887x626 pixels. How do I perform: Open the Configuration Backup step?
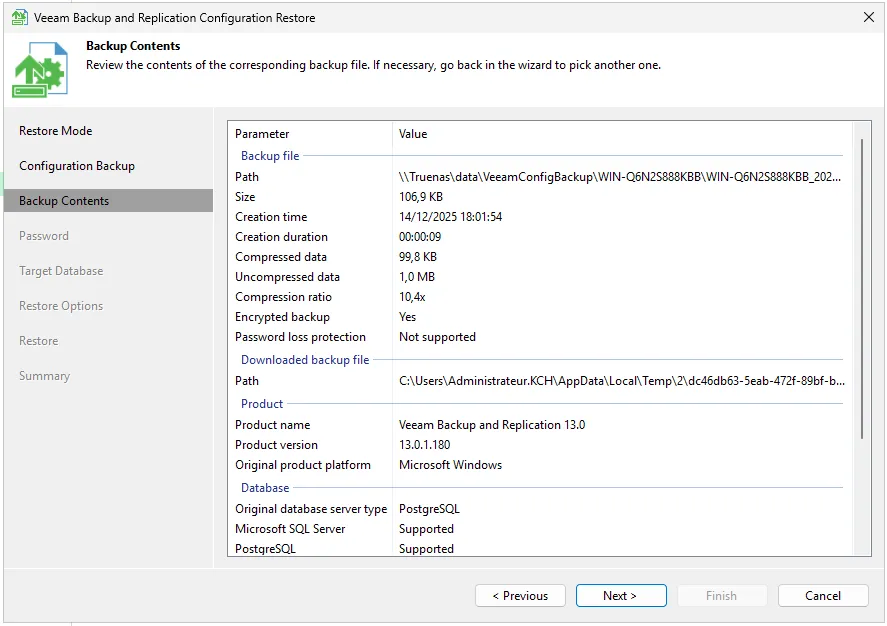click(x=77, y=166)
